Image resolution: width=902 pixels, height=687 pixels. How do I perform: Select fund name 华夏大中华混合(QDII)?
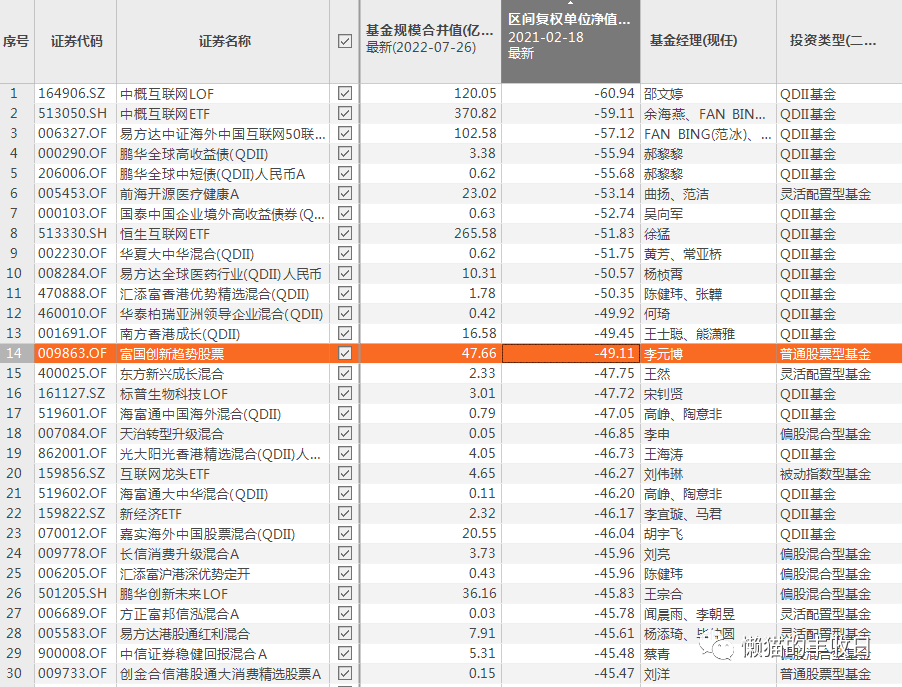(x=187, y=254)
